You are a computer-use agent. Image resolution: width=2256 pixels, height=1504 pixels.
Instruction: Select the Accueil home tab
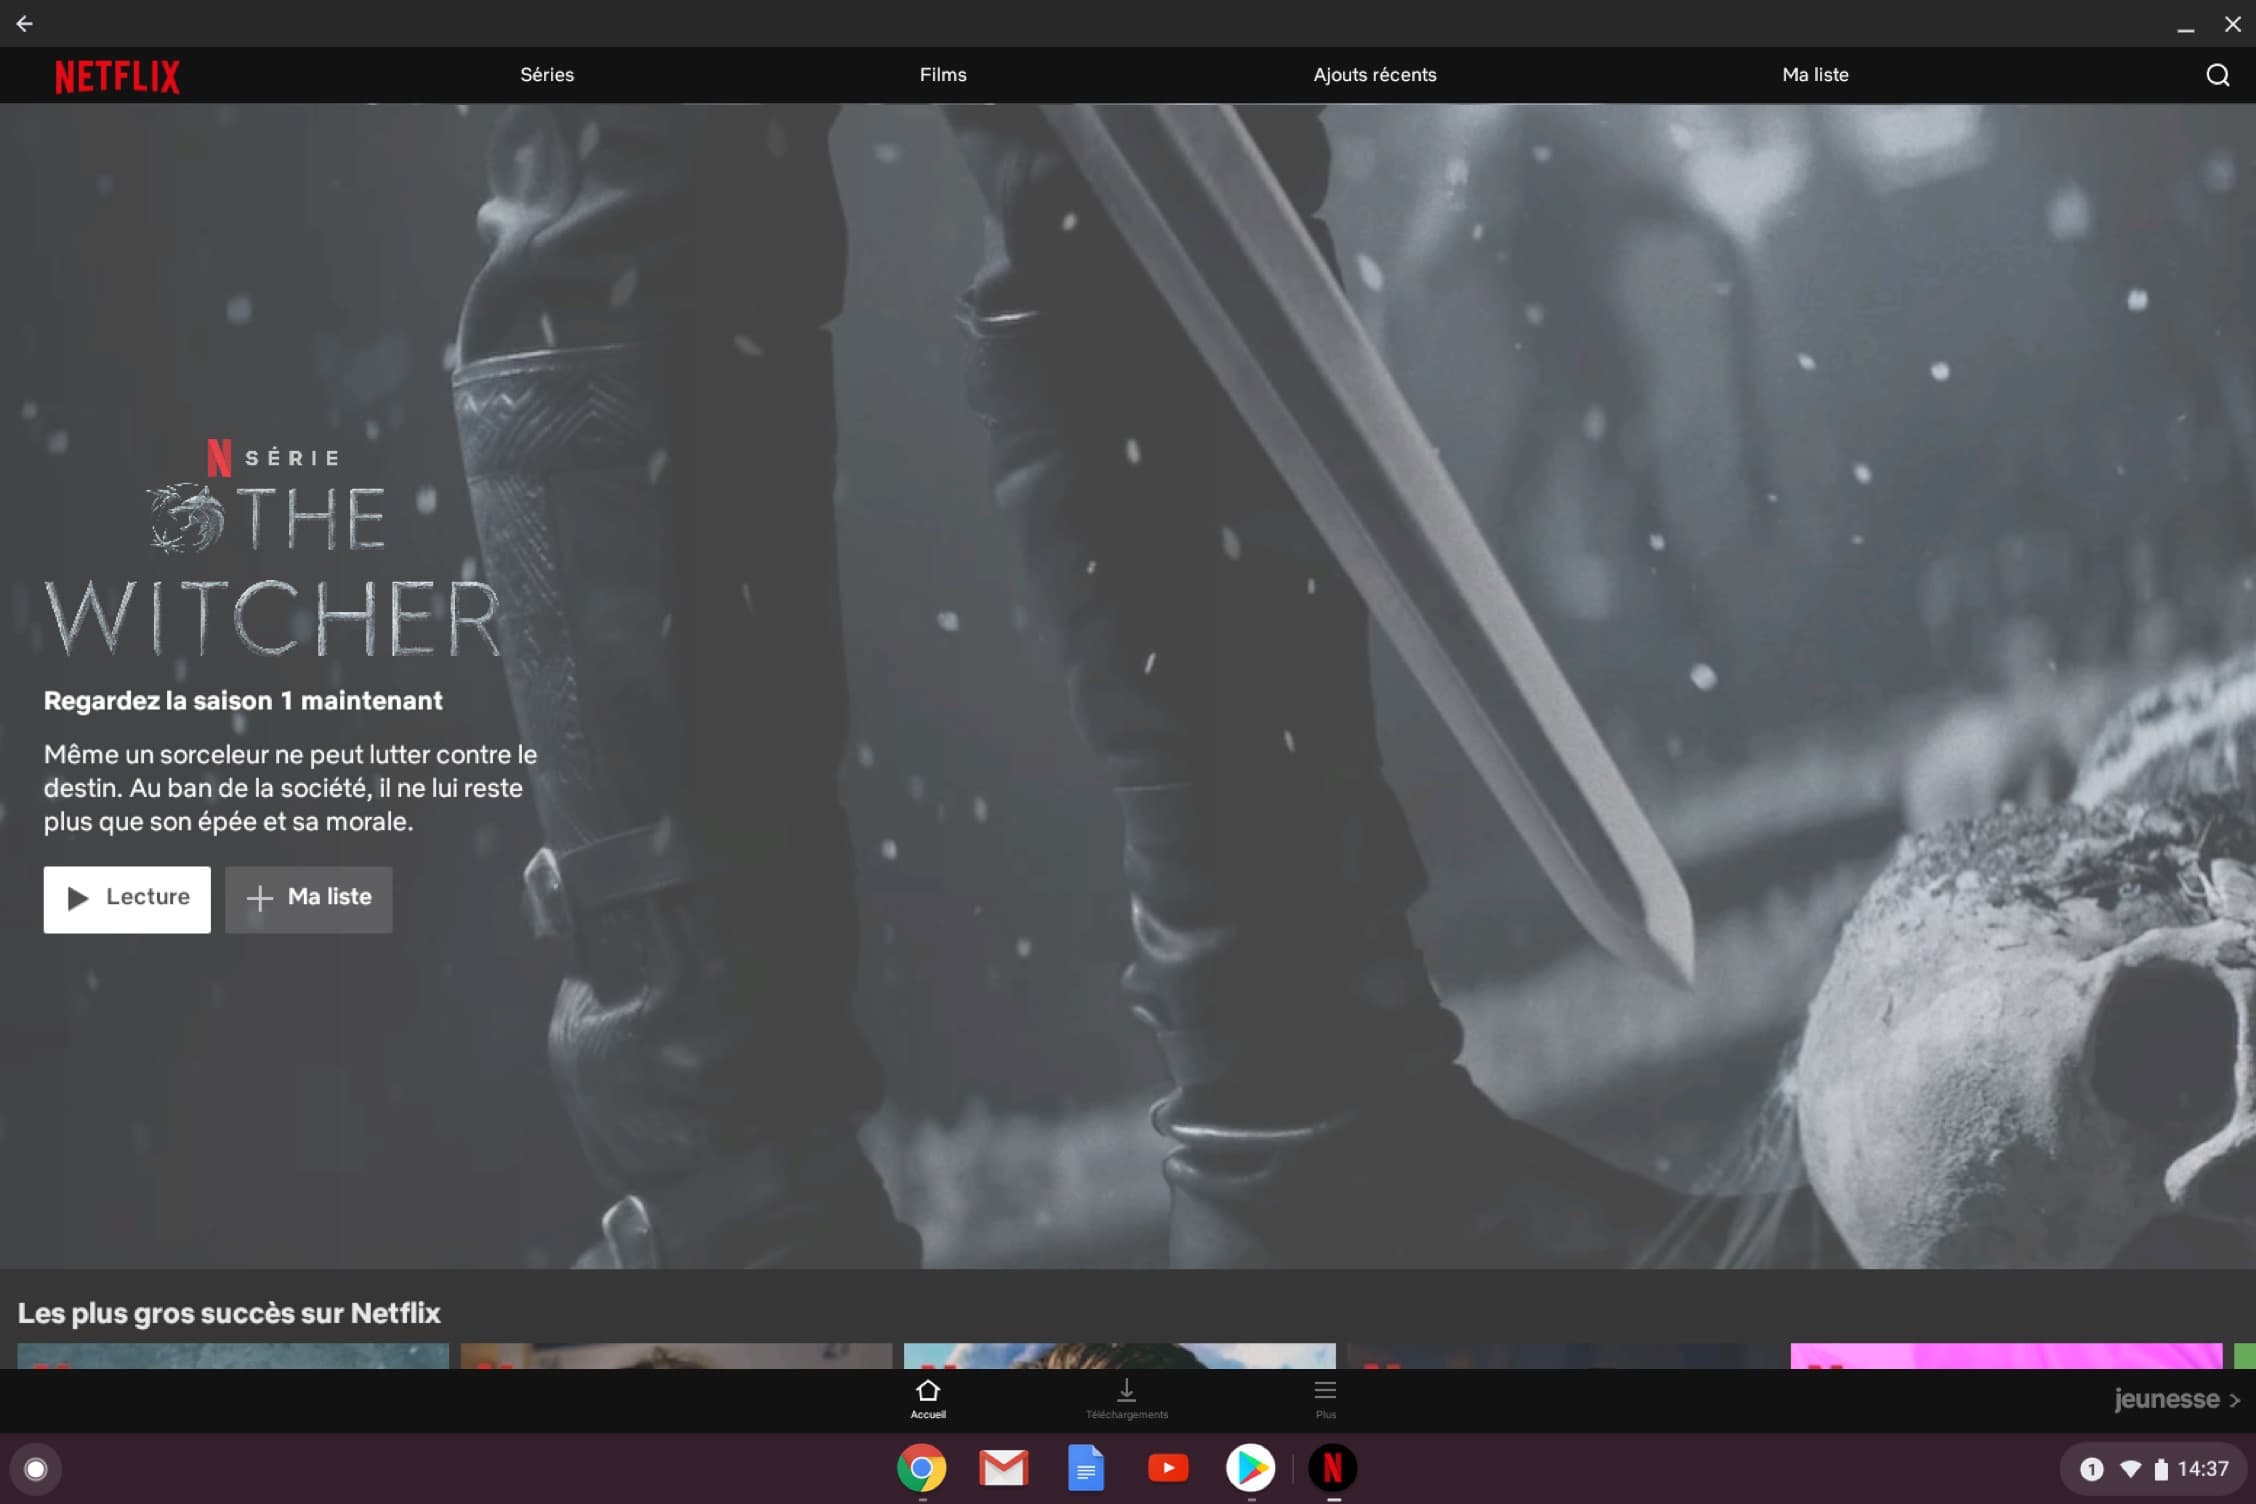[928, 1399]
